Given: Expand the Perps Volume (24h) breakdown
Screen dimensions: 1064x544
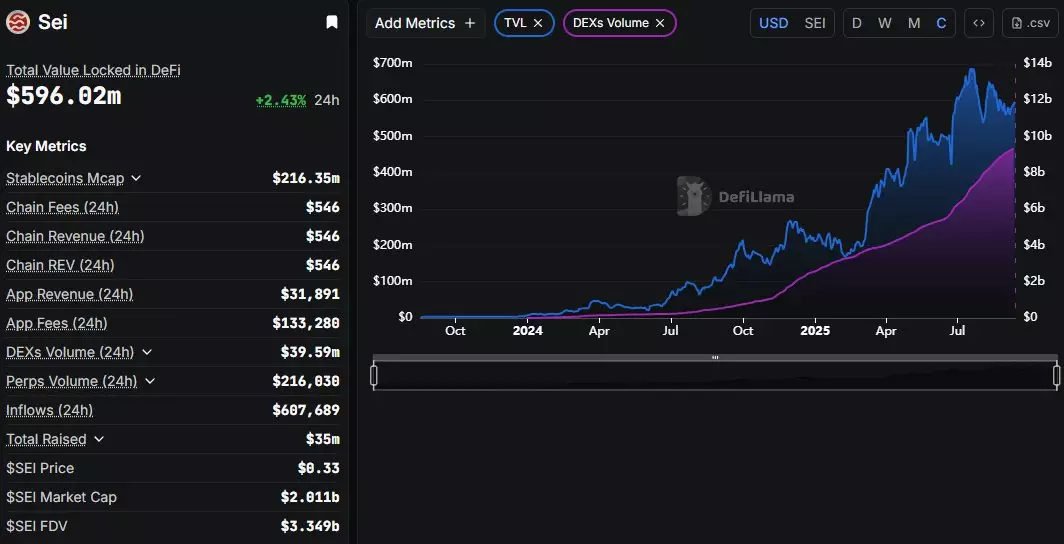Looking at the screenshot, I should pos(150,381).
